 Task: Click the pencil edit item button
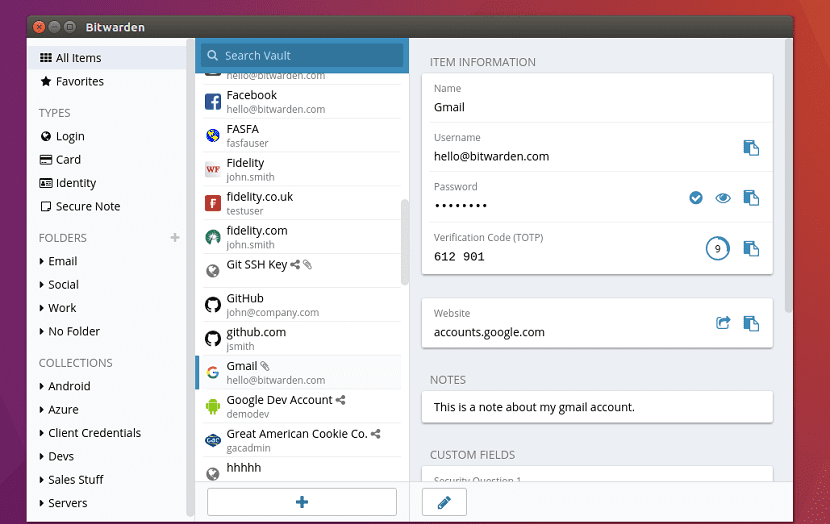click(444, 502)
